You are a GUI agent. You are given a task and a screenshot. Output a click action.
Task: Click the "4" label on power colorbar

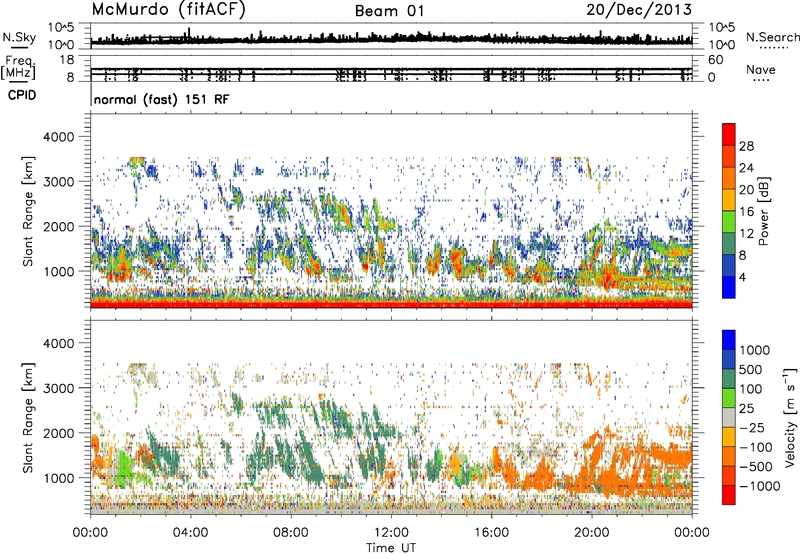click(x=743, y=278)
